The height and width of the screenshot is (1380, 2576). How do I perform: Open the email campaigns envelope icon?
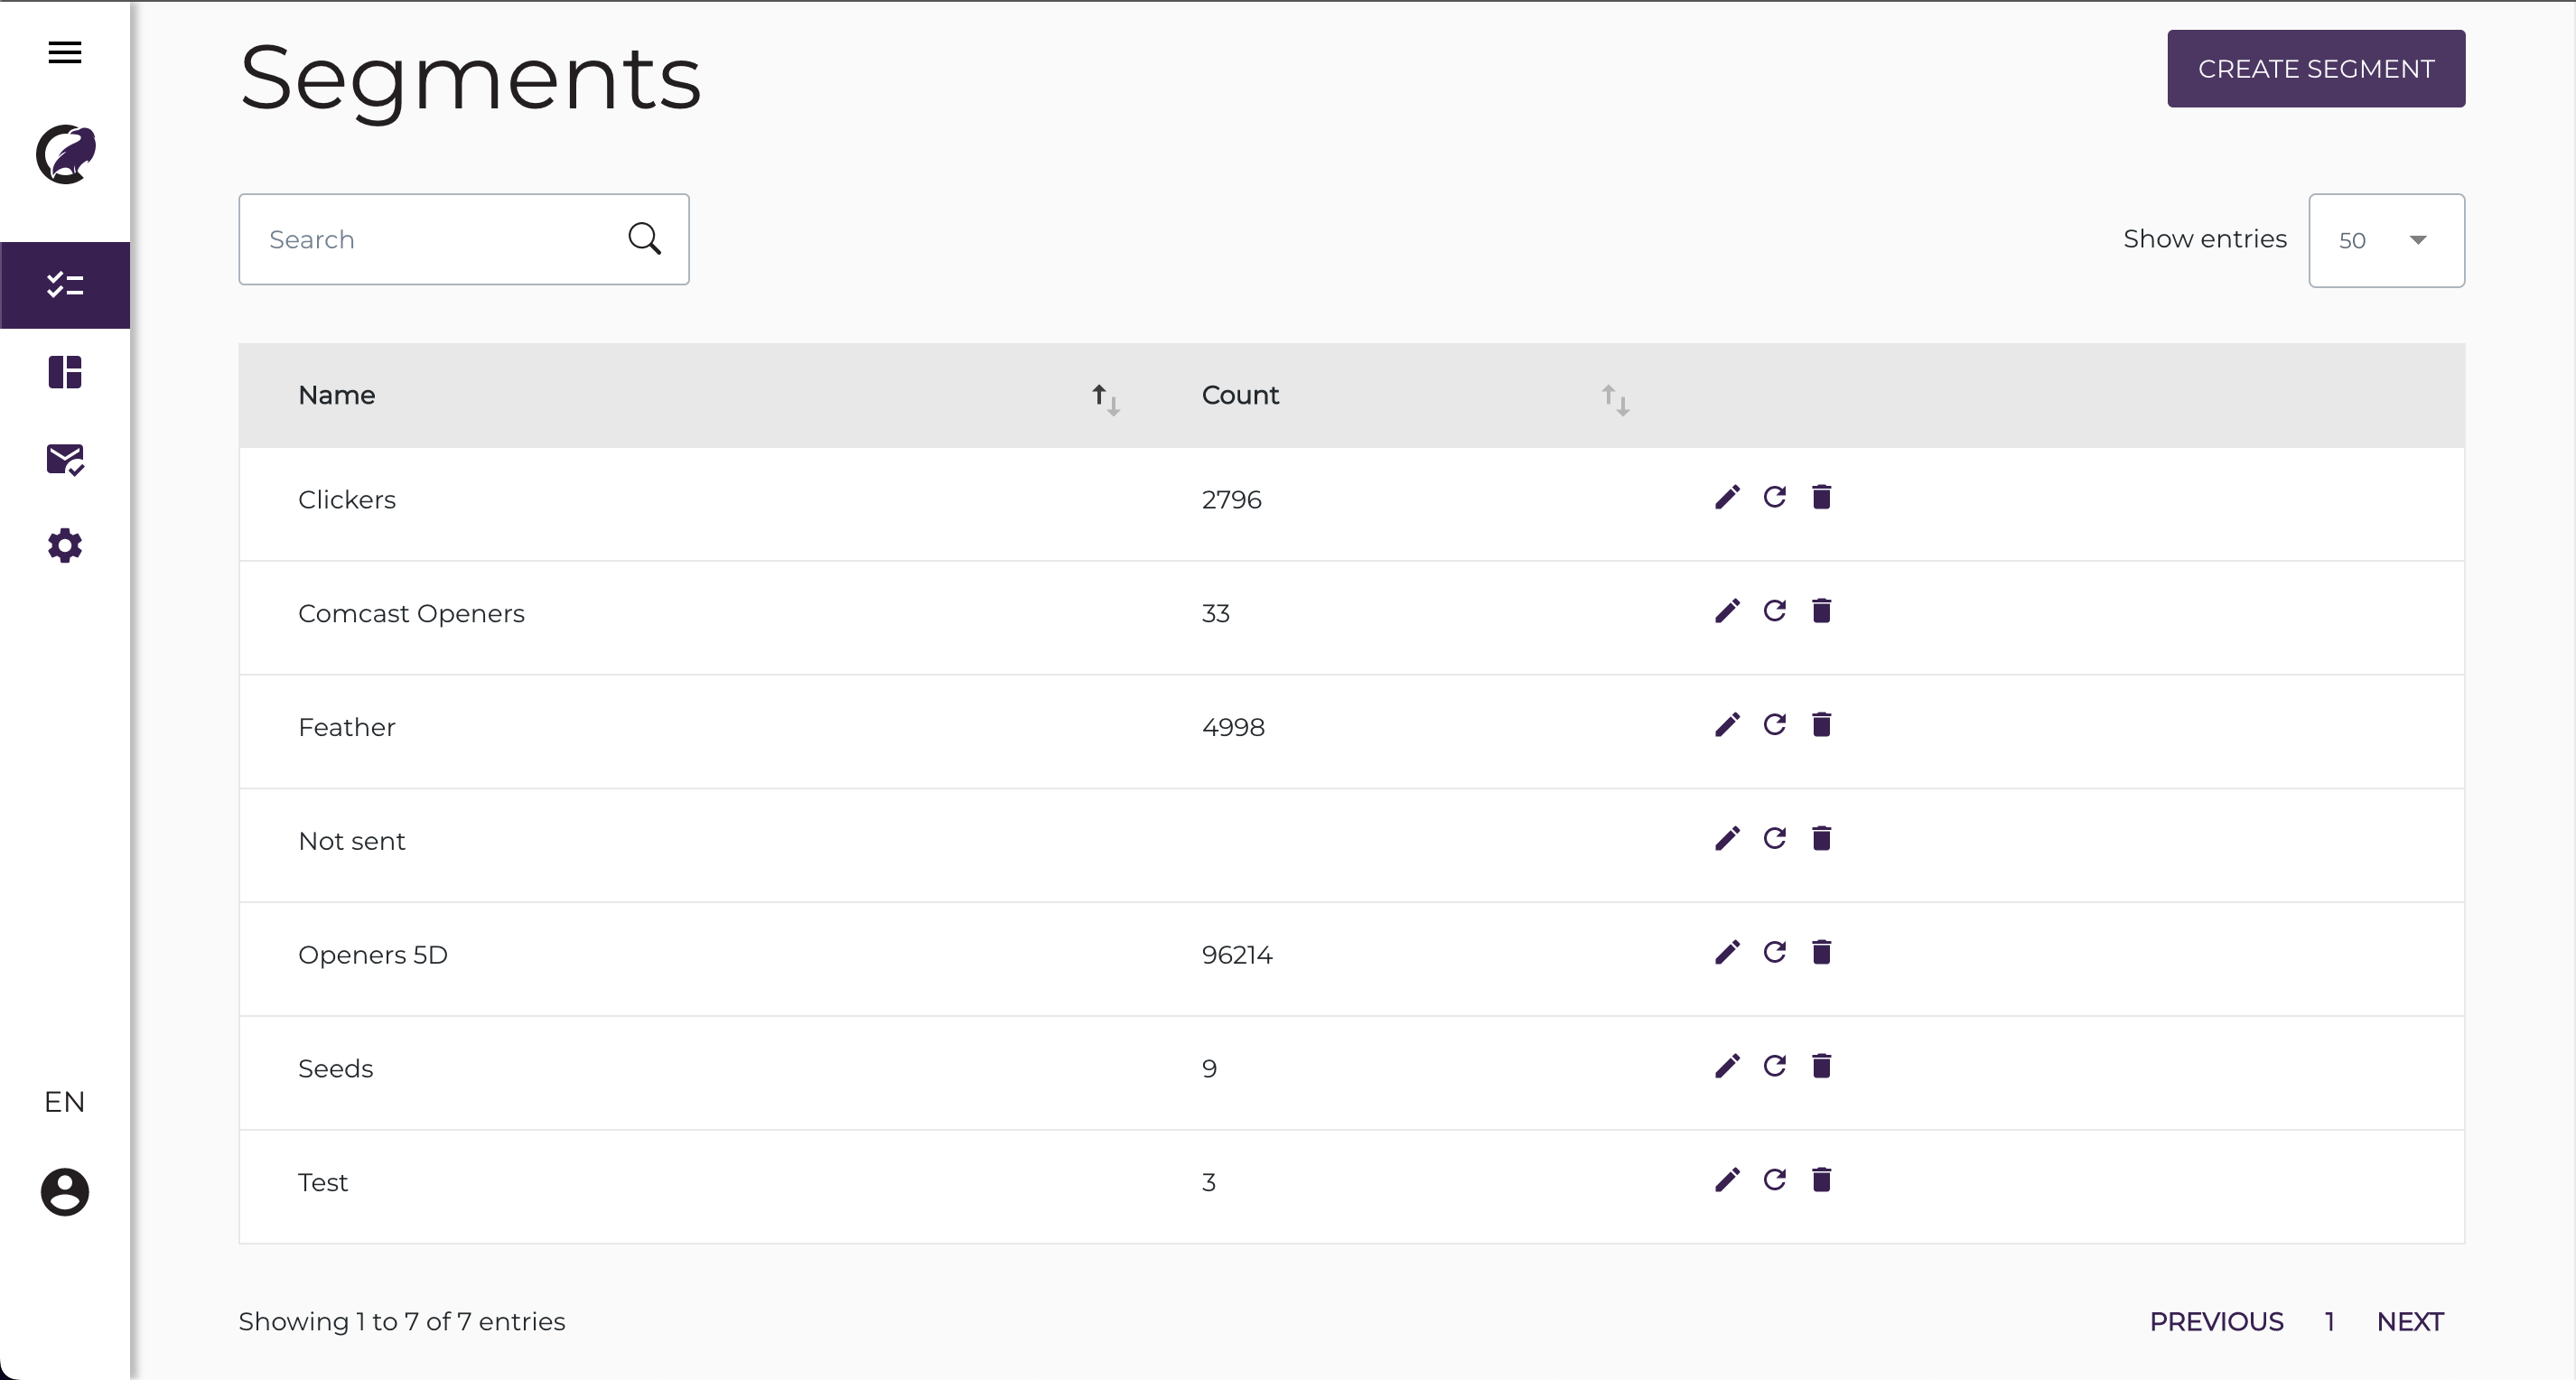[65, 459]
